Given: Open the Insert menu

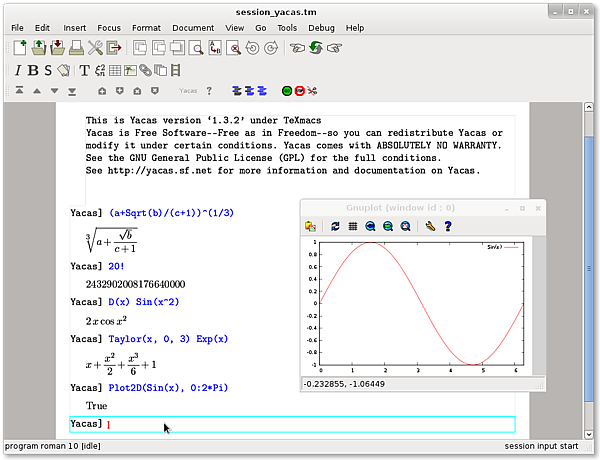Looking at the screenshot, I should click(74, 28).
